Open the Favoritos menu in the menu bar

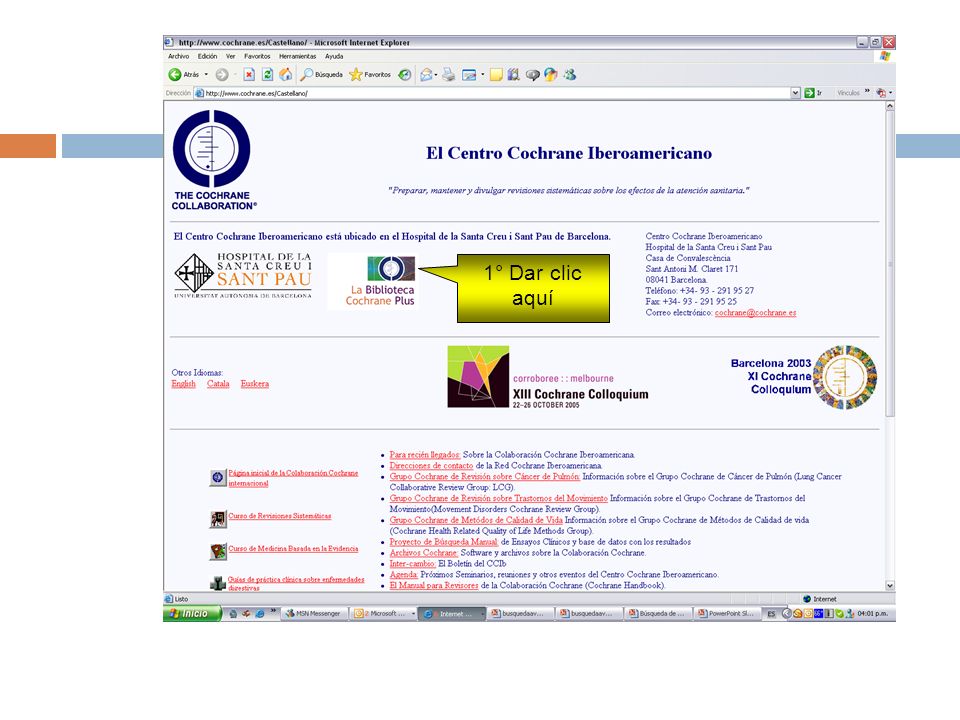tap(257, 56)
